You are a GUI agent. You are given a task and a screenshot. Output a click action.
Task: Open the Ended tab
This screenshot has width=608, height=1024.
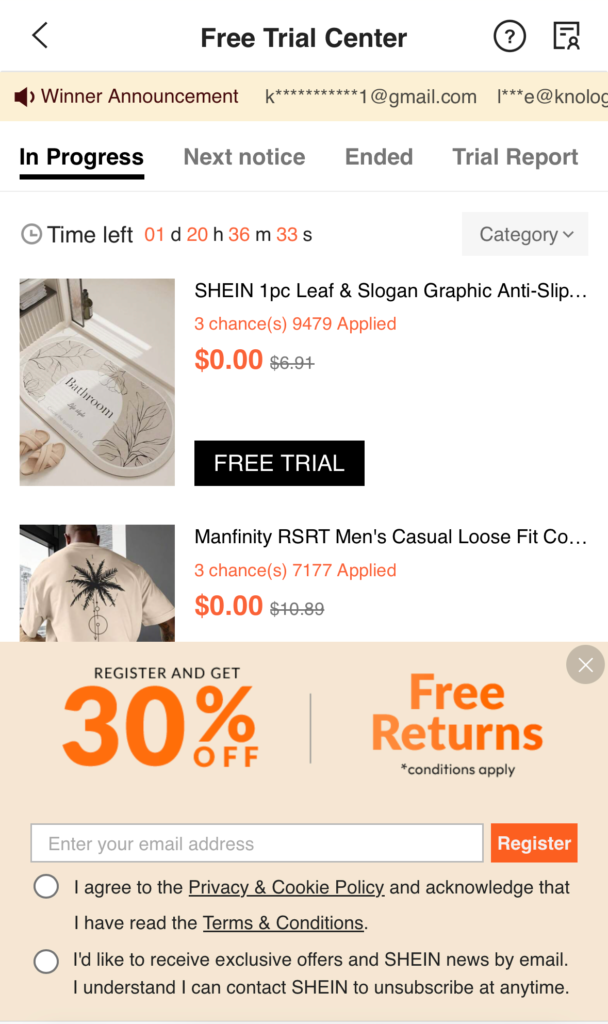point(379,157)
